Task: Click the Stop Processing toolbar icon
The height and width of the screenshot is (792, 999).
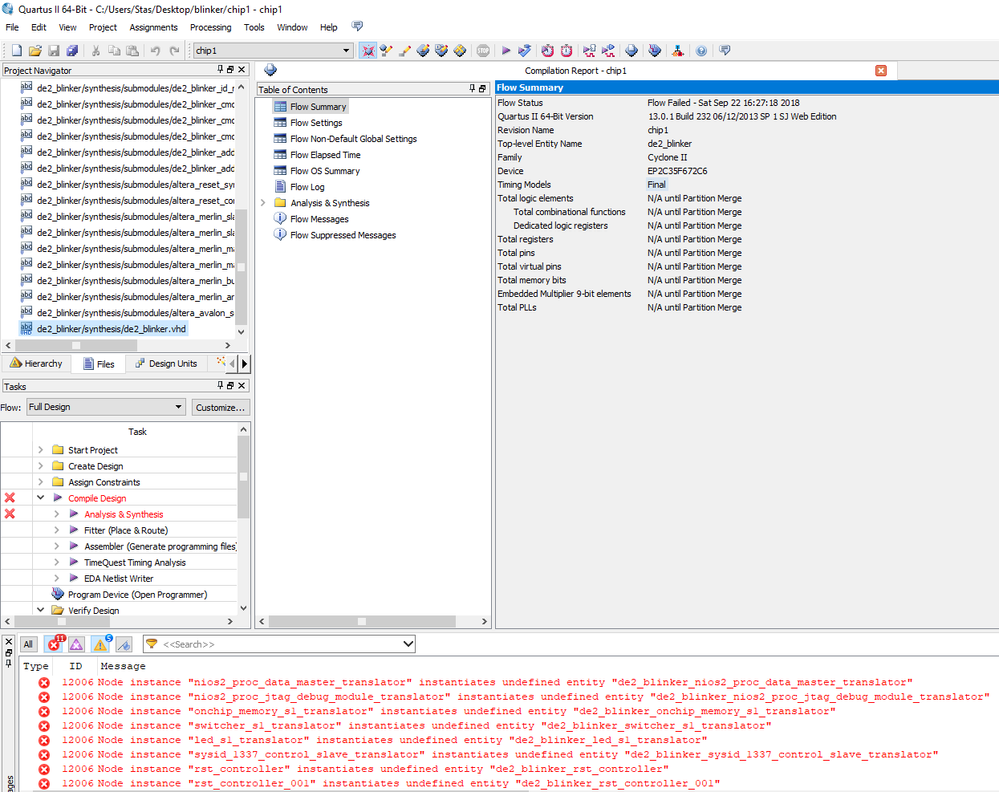Action: click(483, 50)
